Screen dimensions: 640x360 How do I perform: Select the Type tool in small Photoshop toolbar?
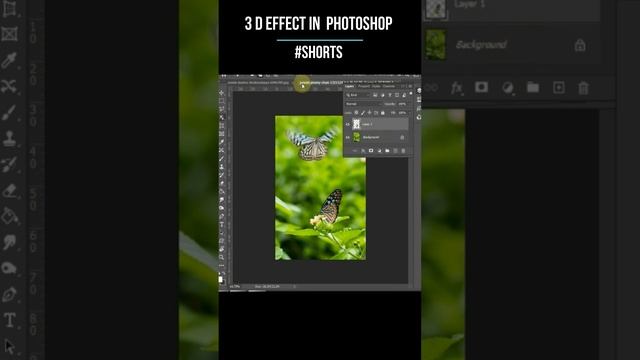[222, 224]
